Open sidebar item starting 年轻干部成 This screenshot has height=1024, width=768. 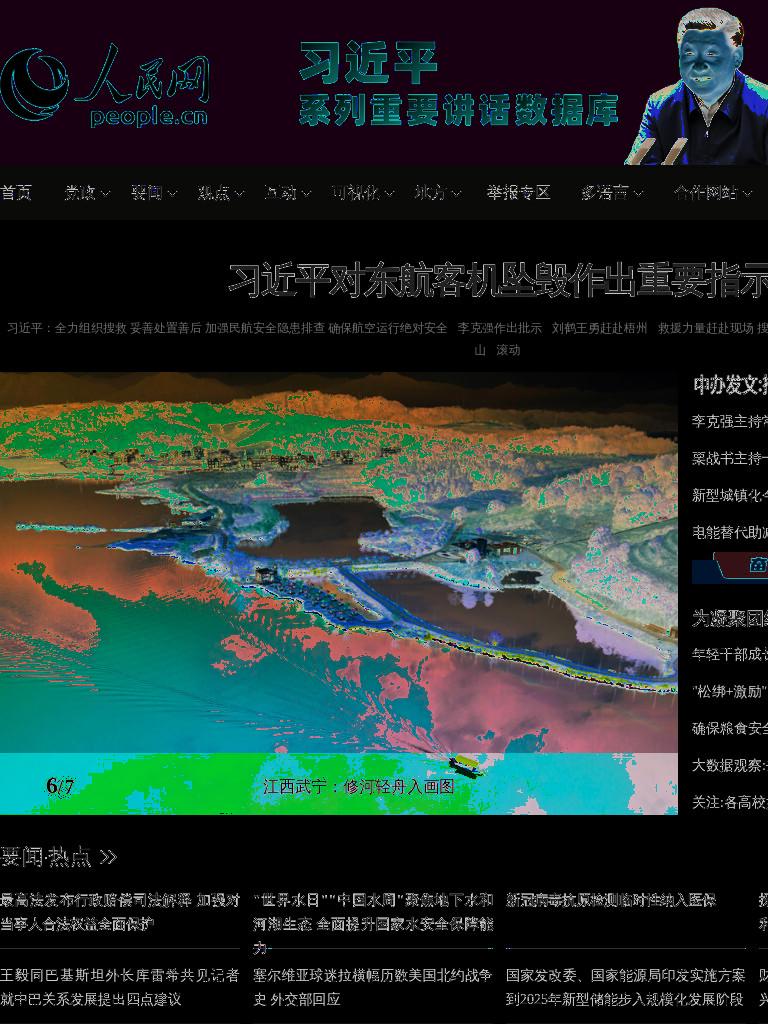pyautogui.click(x=730, y=654)
